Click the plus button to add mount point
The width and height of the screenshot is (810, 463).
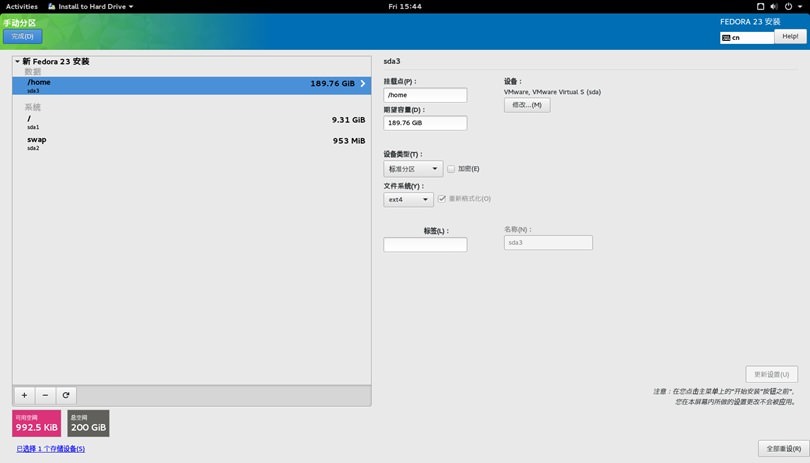24,395
